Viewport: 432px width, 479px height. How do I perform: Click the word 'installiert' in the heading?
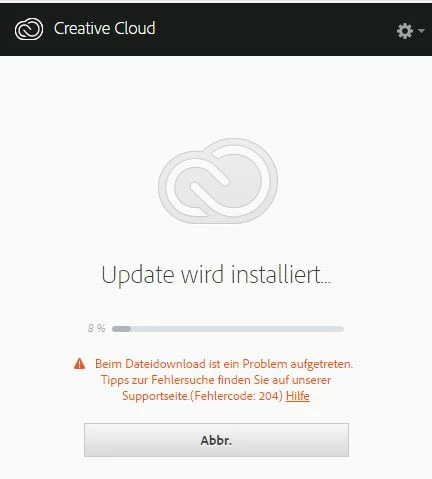(276, 274)
